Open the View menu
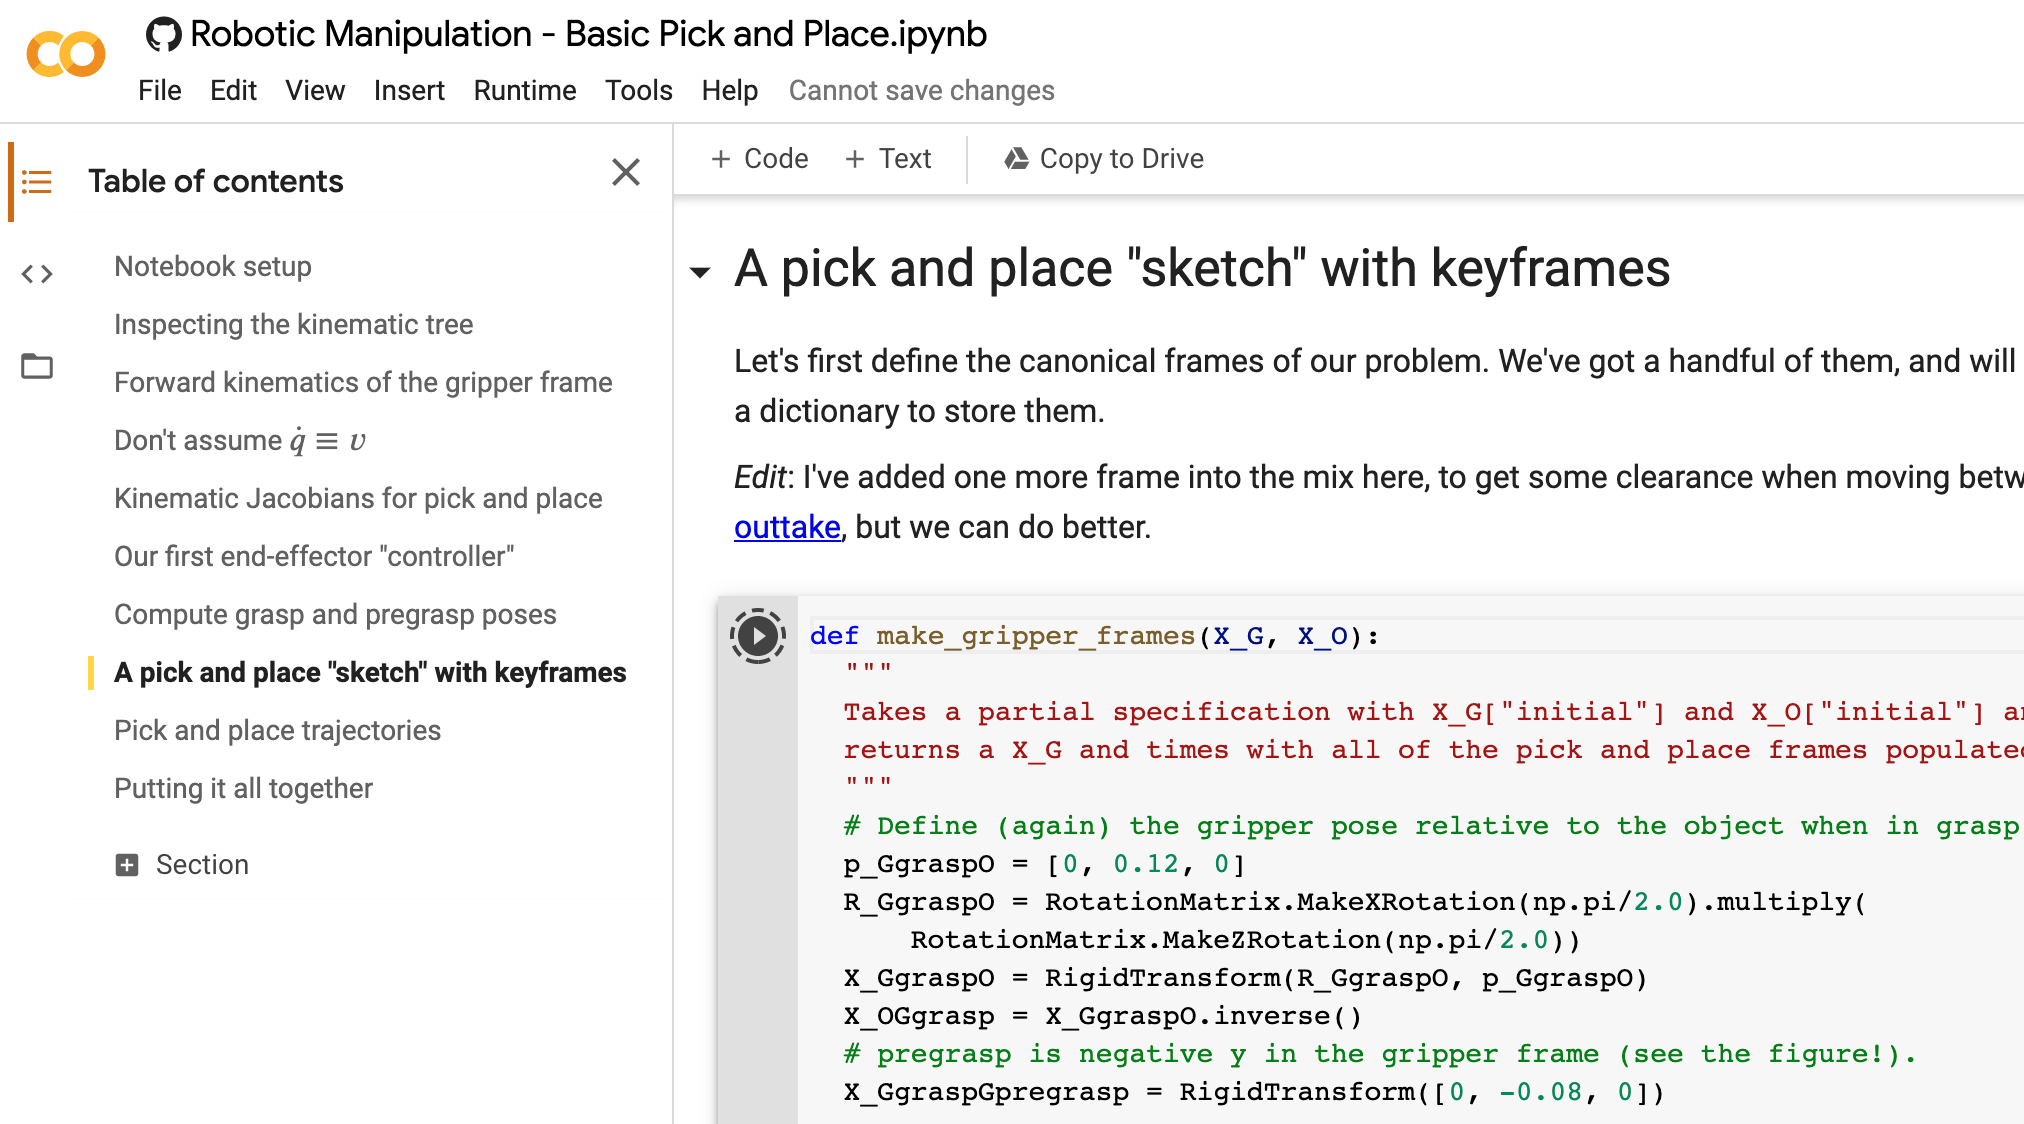 pyautogui.click(x=315, y=90)
